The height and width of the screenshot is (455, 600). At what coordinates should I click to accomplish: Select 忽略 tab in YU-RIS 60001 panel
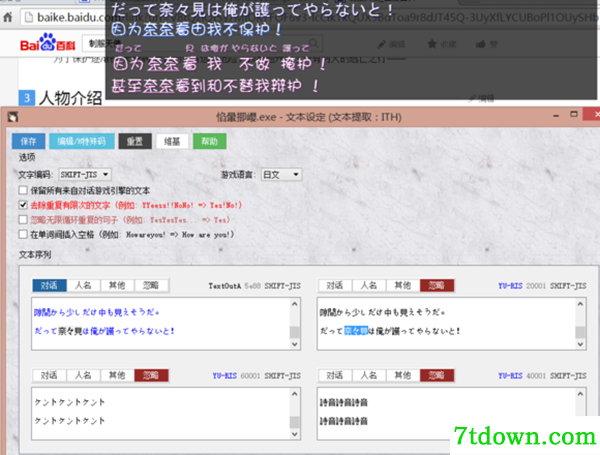pyautogui.click(x=151, y=375)
